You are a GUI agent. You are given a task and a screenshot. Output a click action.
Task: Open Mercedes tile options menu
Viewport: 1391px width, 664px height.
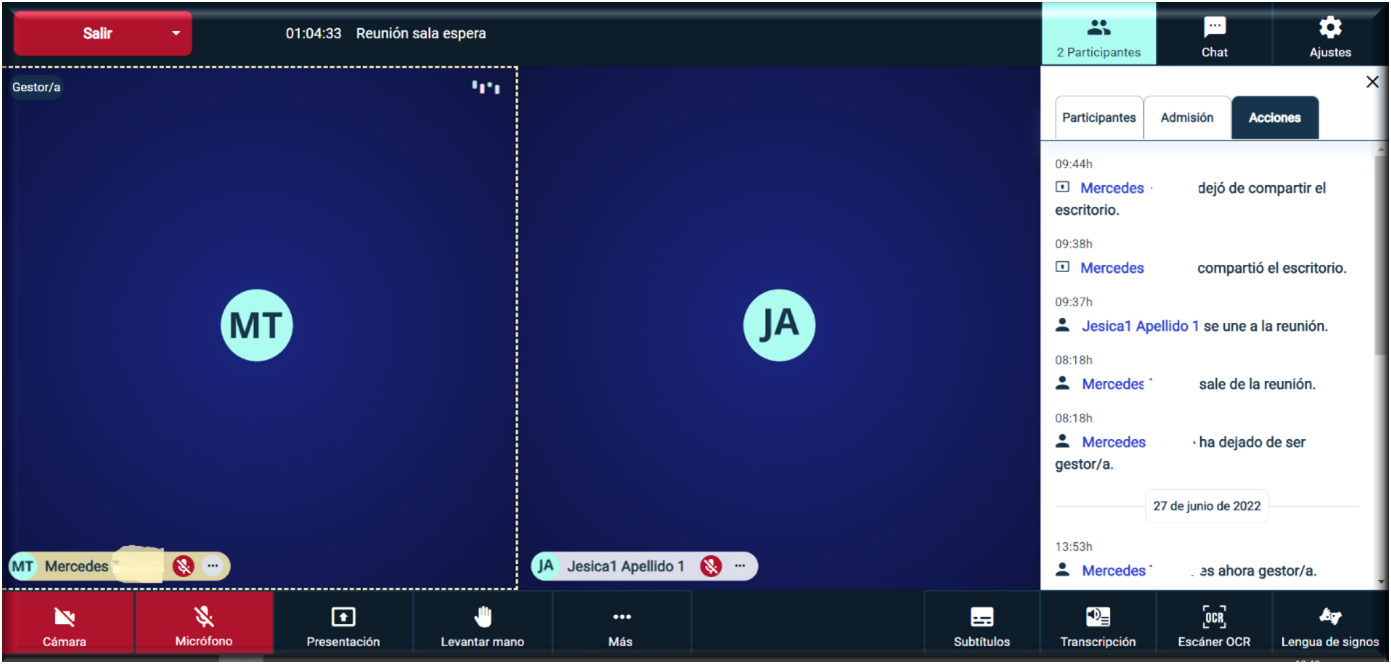tap(212, 566)
